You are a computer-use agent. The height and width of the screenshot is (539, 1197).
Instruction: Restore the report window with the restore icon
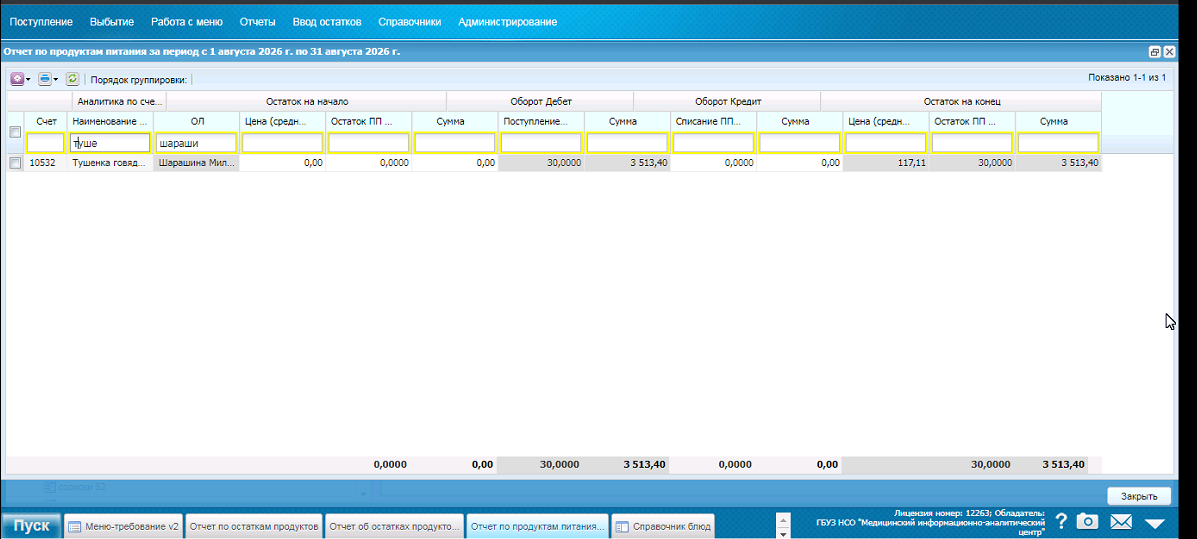click(x=1154, y=52)
